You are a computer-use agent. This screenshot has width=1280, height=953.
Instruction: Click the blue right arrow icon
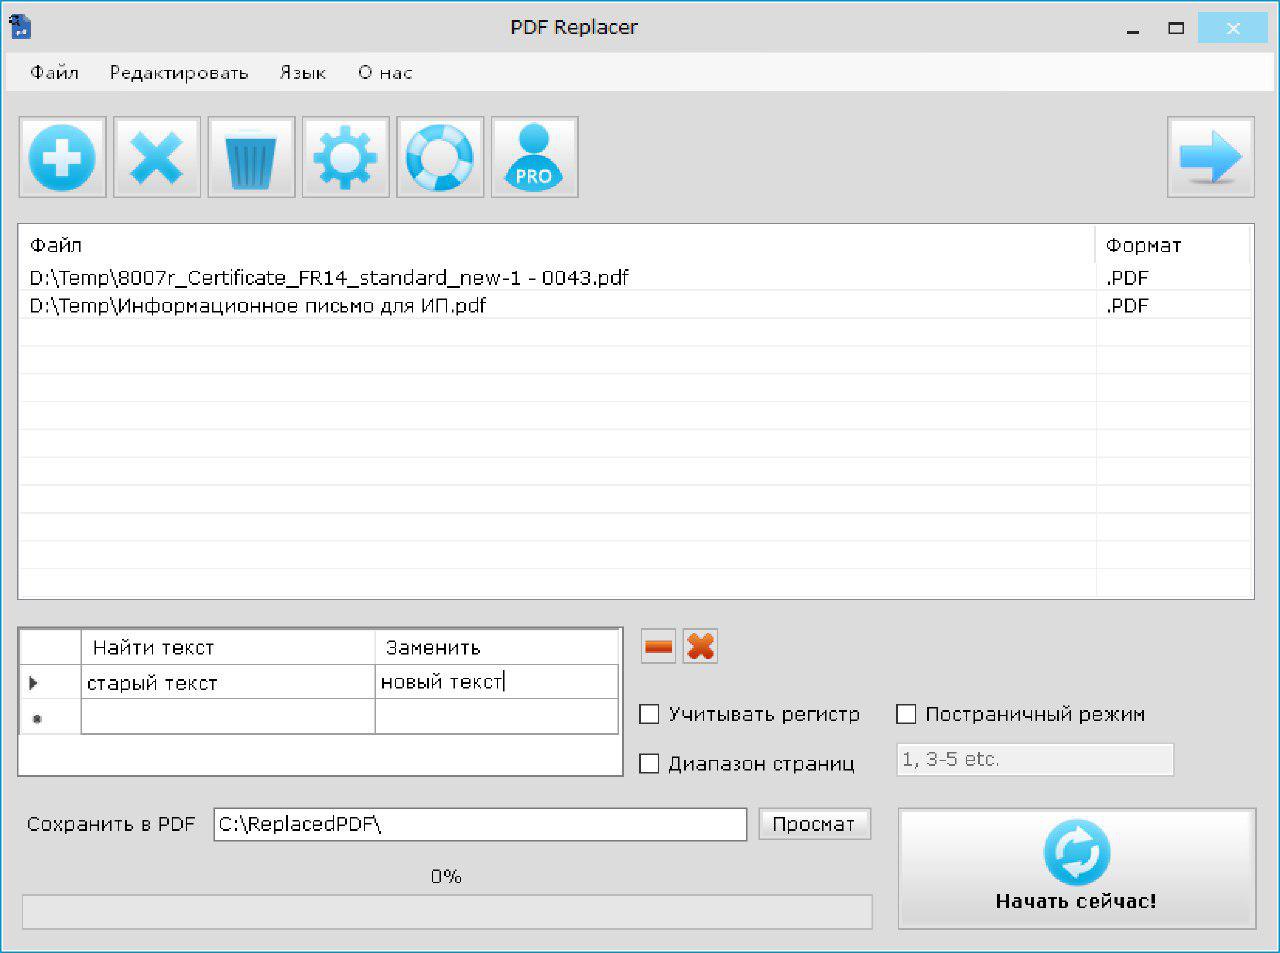click(1210, 157)
